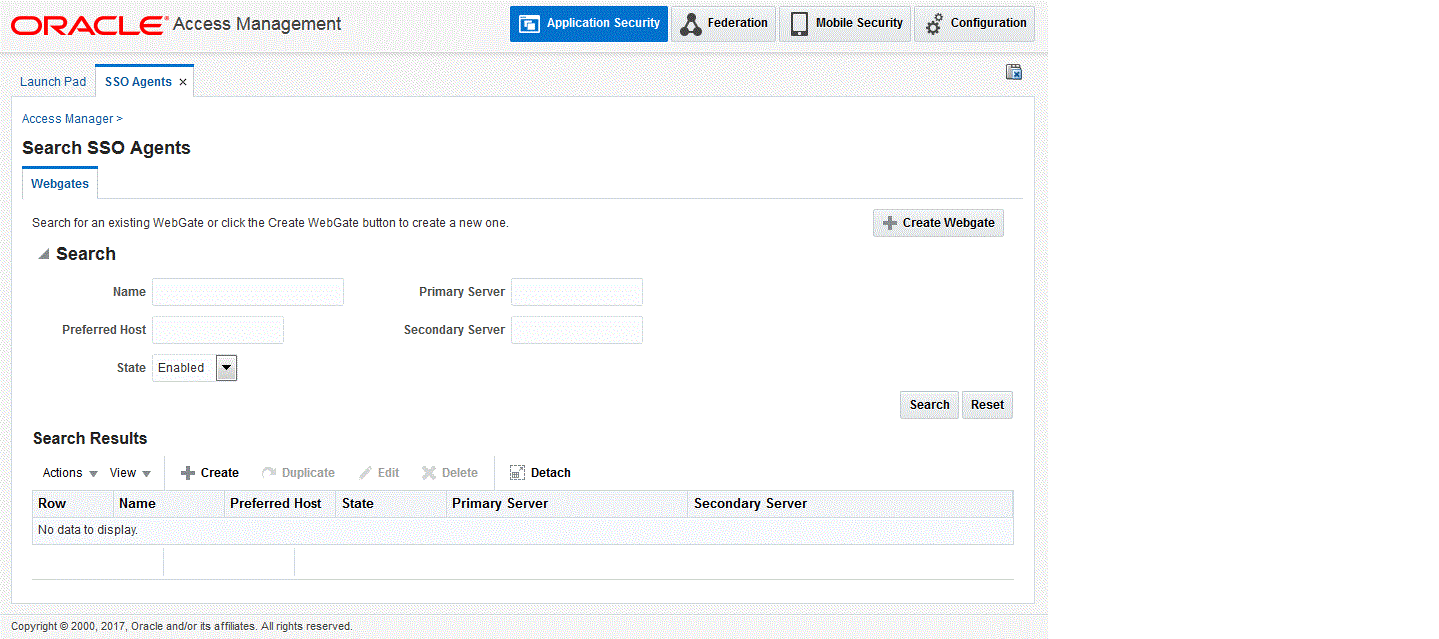Screen dimensions: 1439x639
Task: Sort by the Name column header
Action: (x=169, y=504)
